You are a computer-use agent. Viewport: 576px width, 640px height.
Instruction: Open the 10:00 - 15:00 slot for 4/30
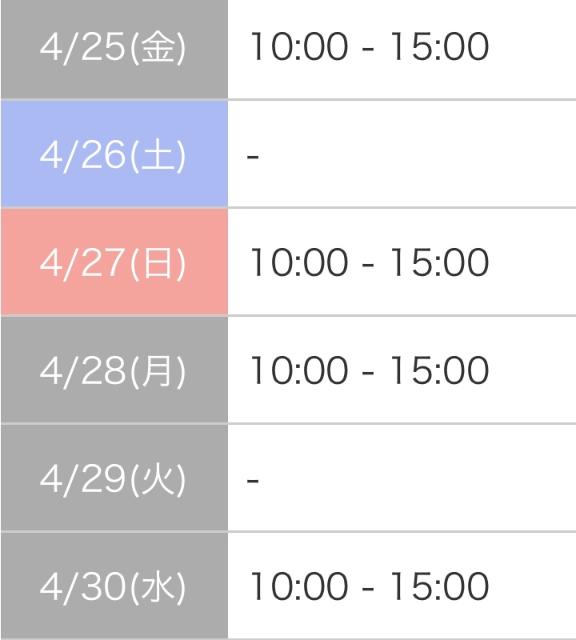click(x=369, y=586)
